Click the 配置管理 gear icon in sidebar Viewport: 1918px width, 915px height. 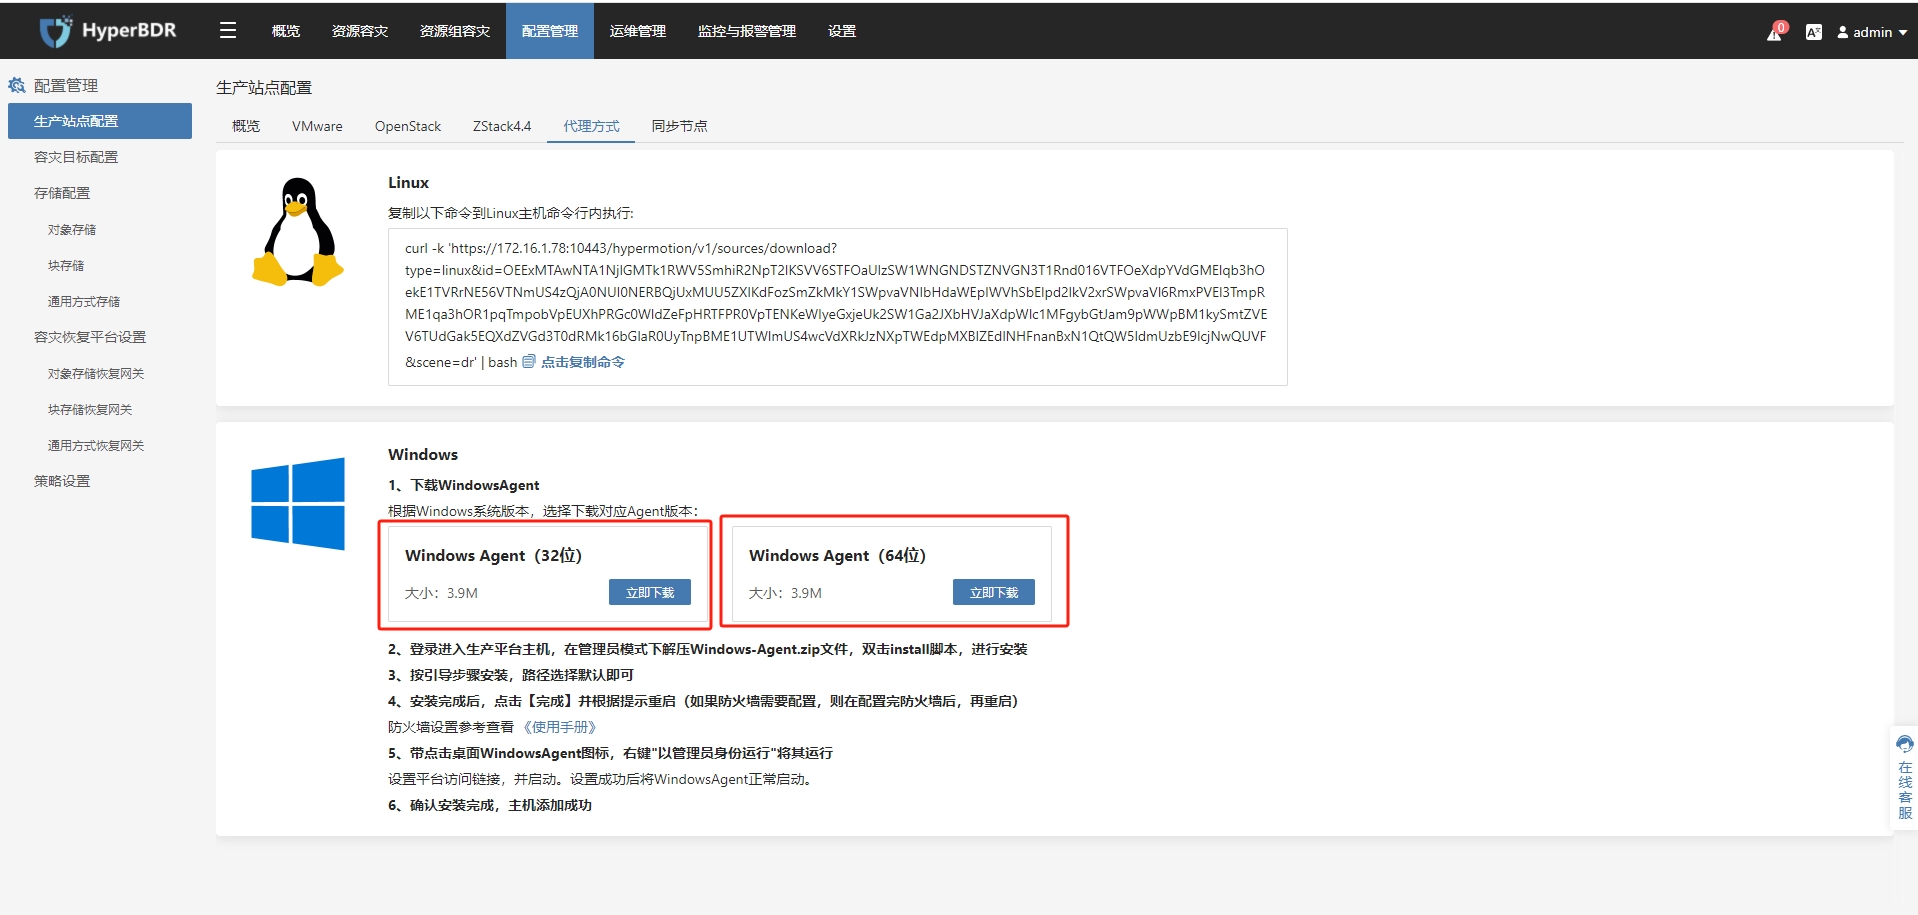[x=17, y=86]
